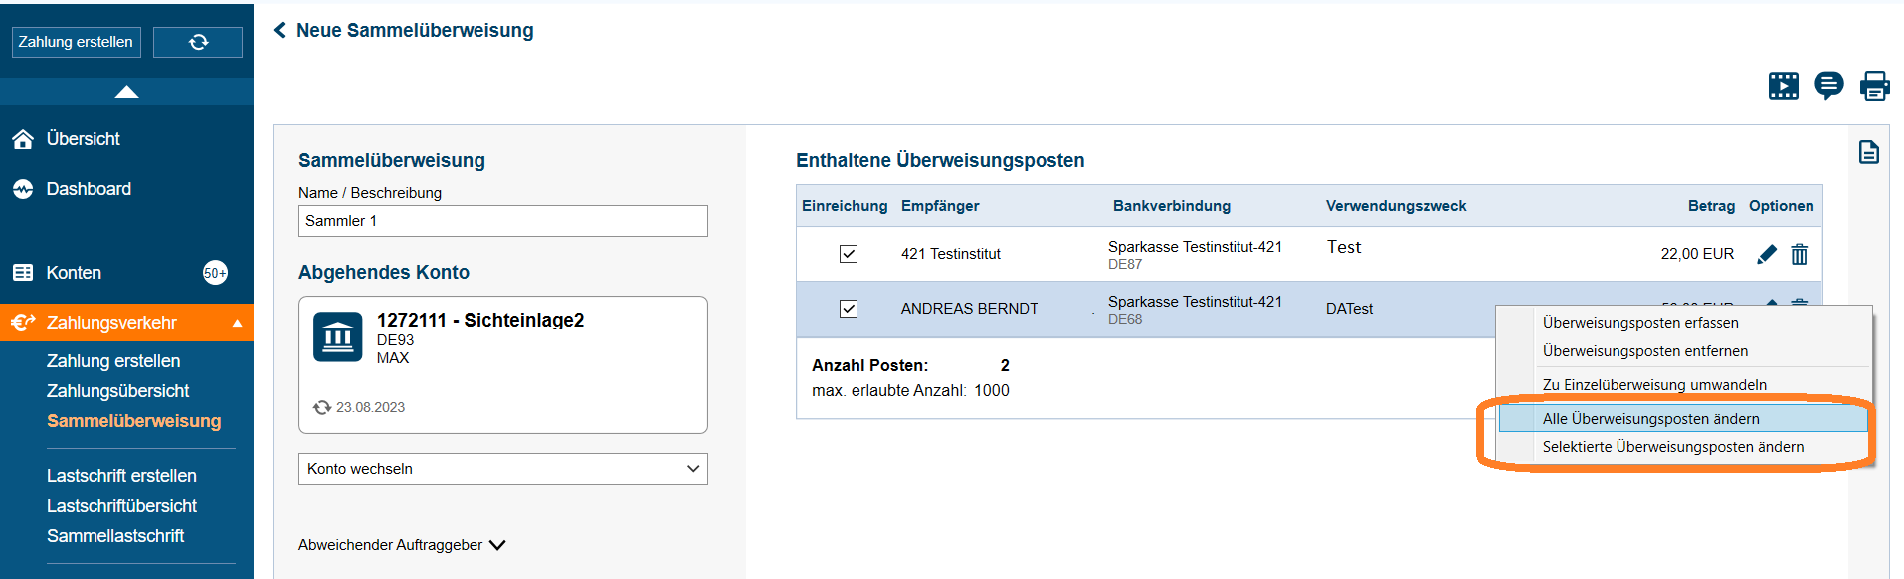Open the document icon at right edge
The width and height of the screenshot is (1904, 579).
coord(1868,152)
